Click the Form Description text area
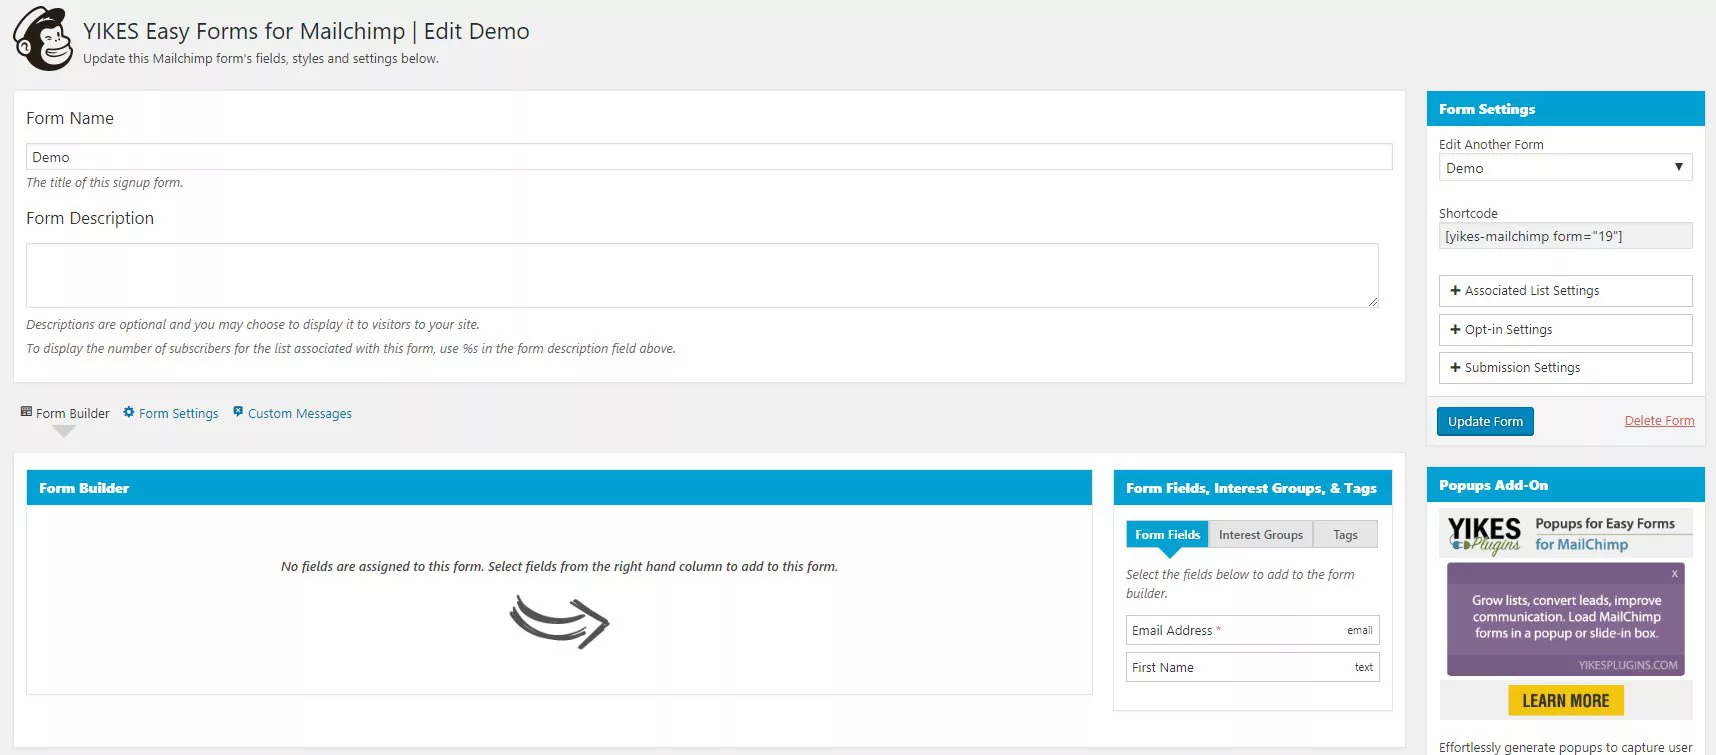 (702, 275)
